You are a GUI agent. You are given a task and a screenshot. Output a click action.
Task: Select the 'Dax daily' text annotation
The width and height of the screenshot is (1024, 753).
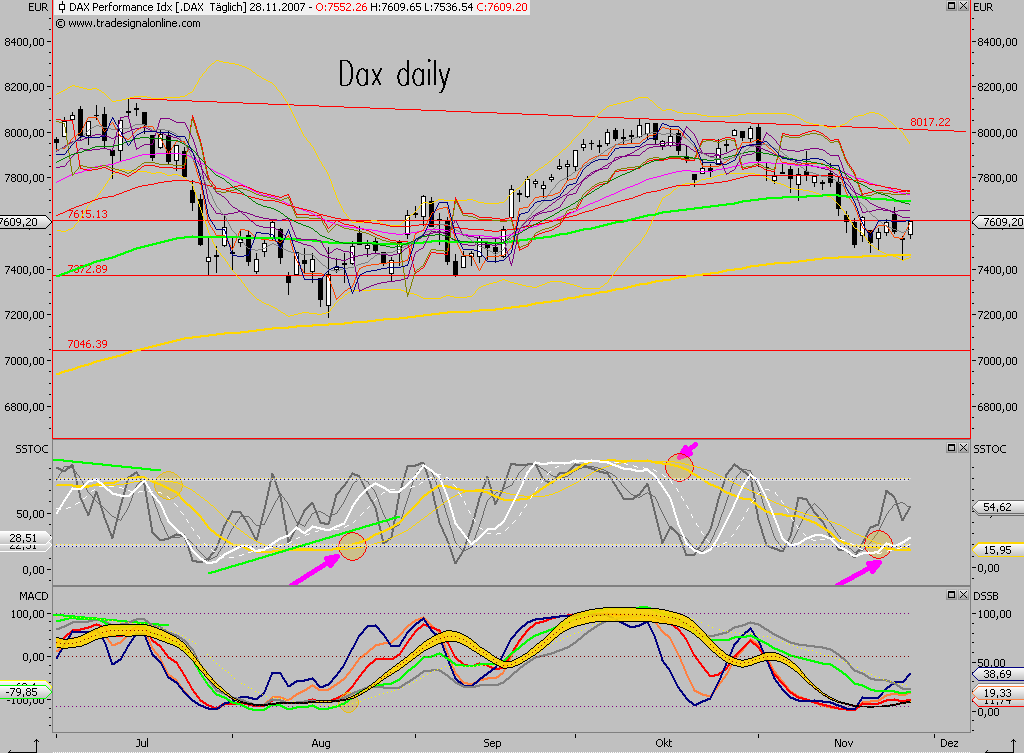click(394, 74)
